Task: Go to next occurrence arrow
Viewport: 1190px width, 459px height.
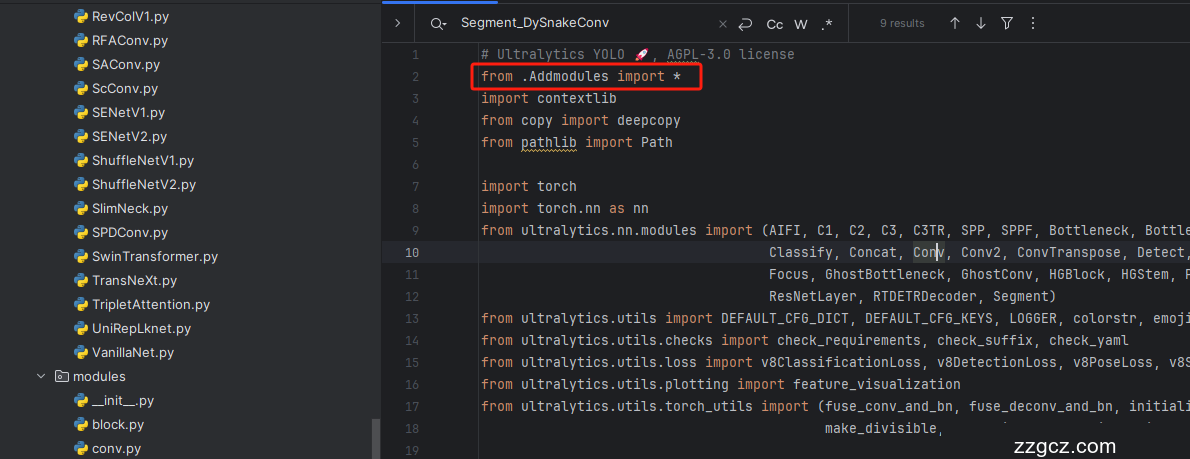Action: click(x=981, y=23)
